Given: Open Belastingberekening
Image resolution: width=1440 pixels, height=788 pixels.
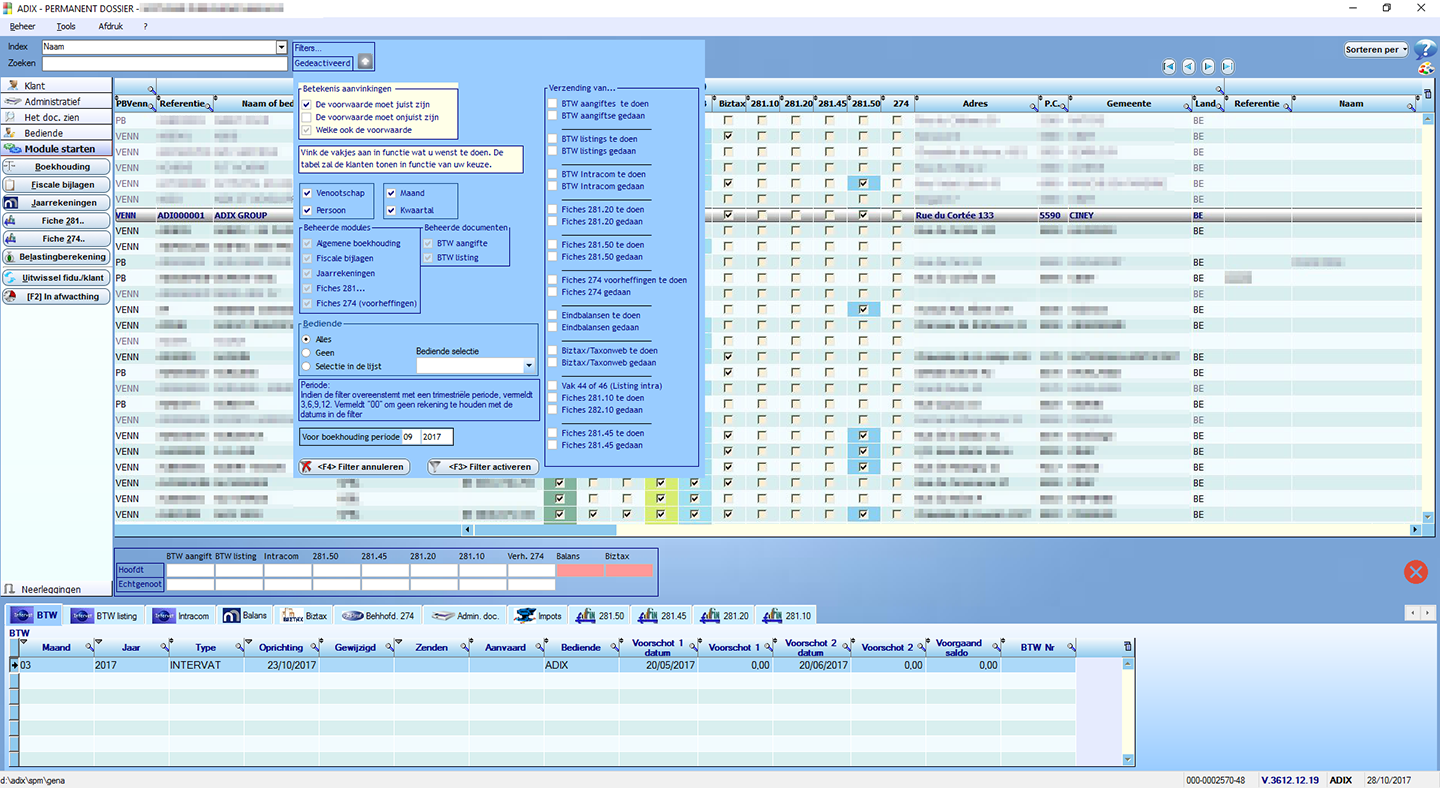Looking at the screenshot, I should click(56, 257).
